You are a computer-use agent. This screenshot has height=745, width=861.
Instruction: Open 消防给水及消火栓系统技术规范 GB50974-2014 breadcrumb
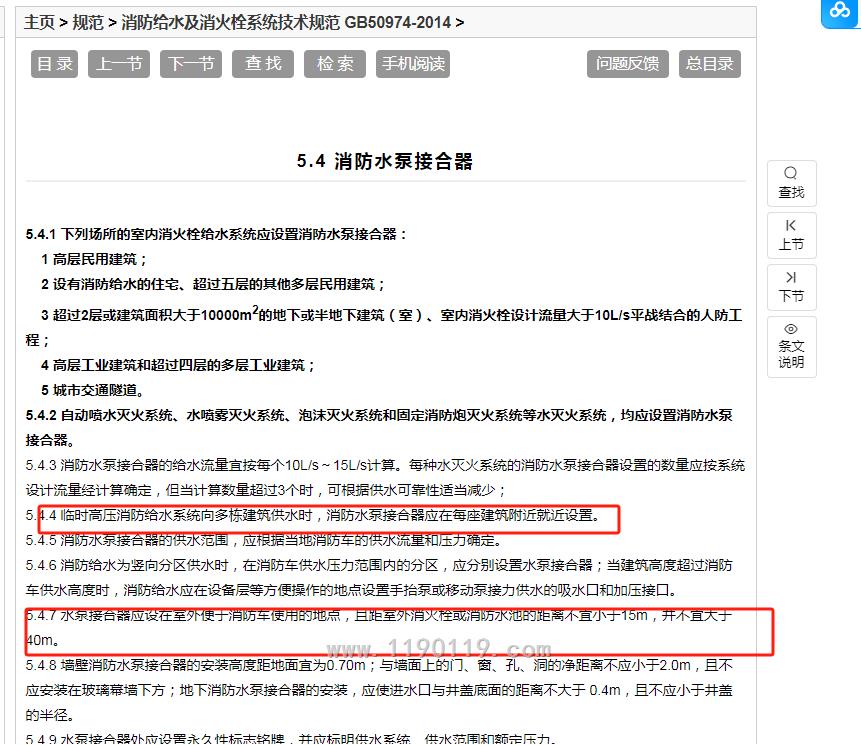286,23
